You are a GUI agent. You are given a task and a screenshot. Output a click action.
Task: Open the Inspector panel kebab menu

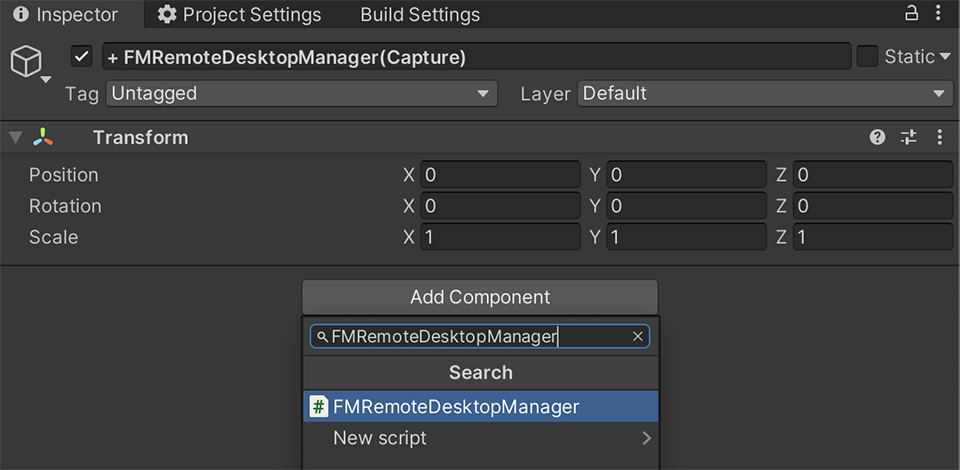click(939, 14)
